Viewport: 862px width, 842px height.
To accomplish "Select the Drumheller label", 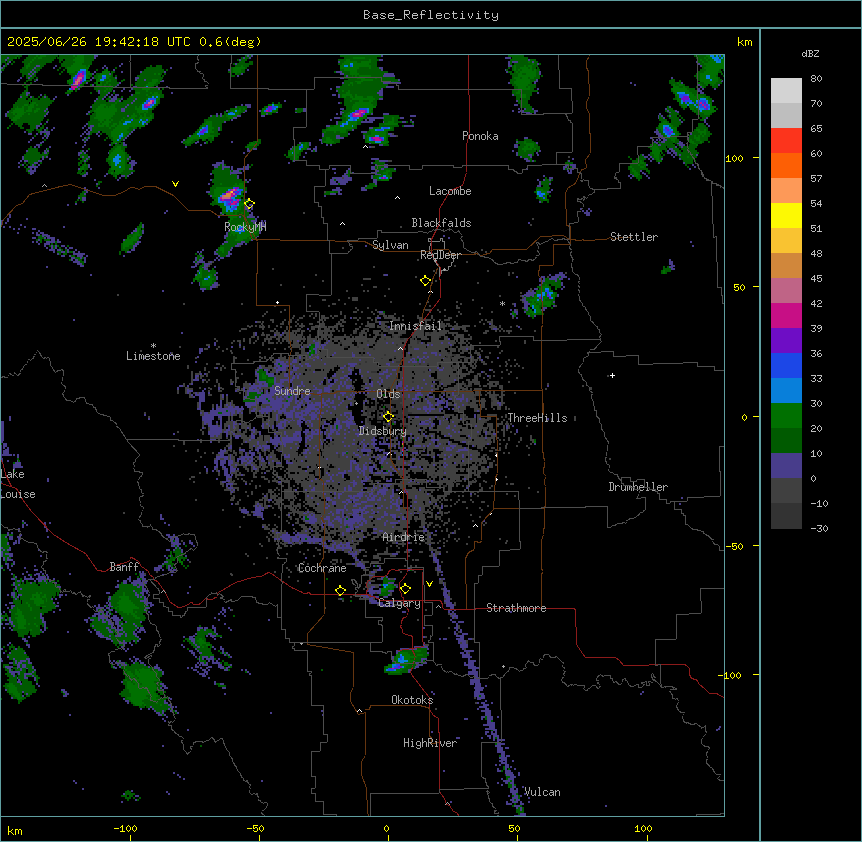I will pyautogui.click(x=638, y=487).
